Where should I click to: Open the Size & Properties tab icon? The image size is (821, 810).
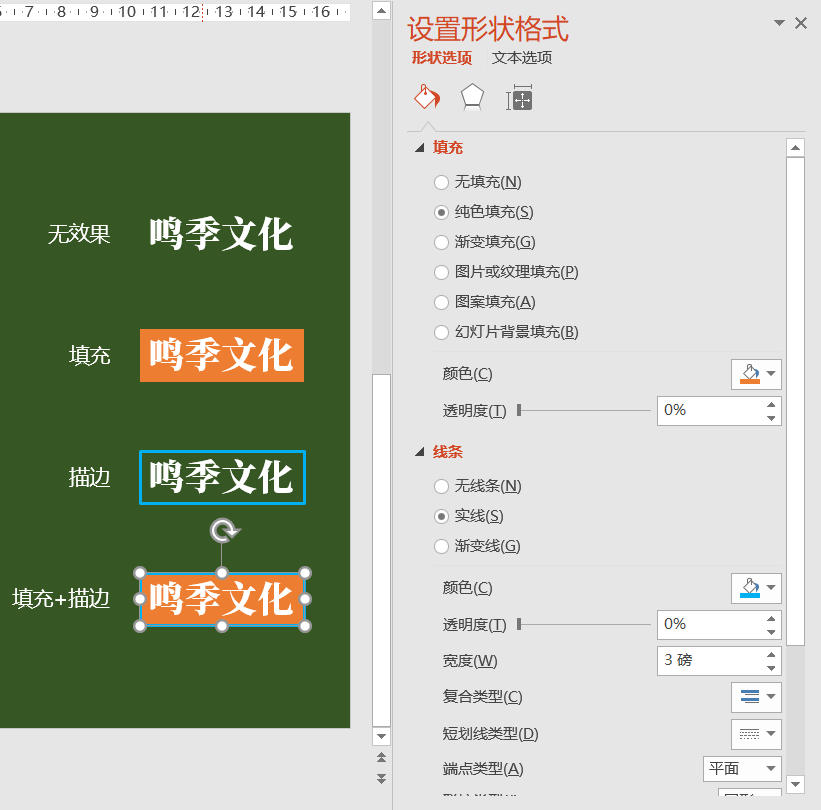tap(518, 97)
